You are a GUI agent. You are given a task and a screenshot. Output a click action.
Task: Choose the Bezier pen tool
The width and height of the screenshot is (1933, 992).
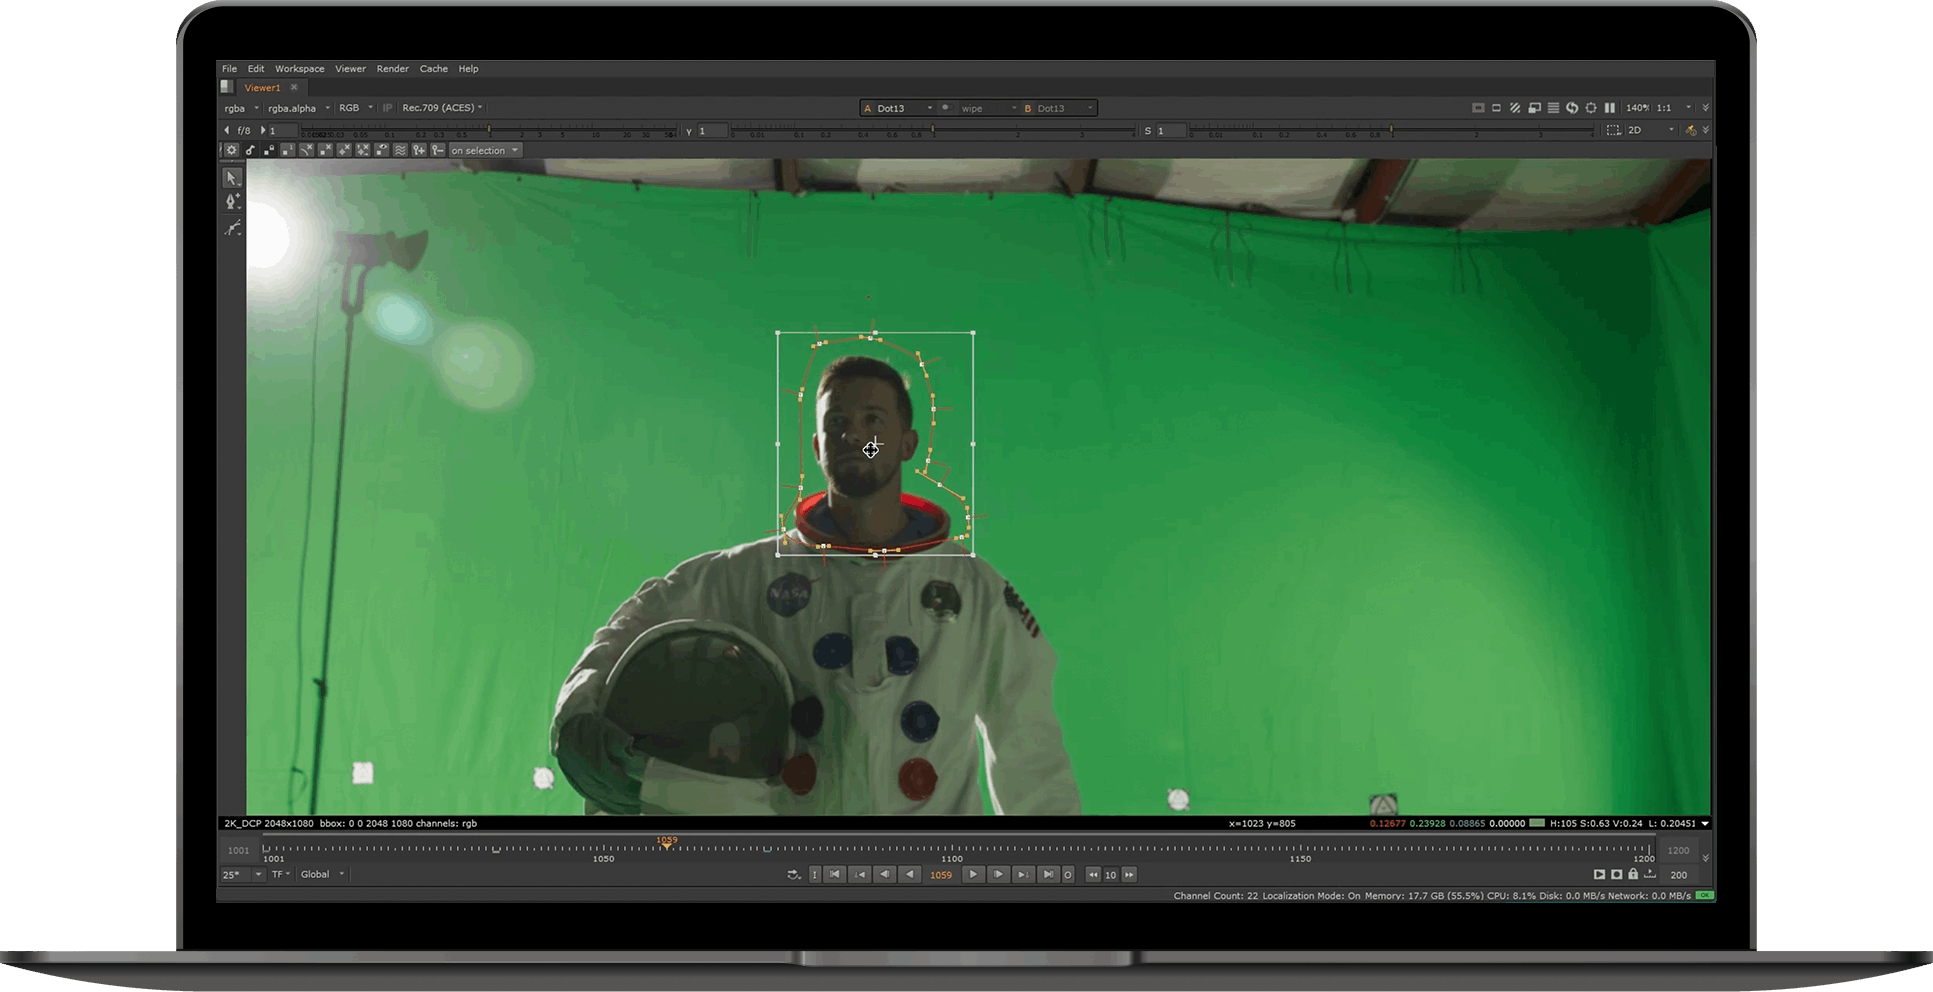(232, 202)
